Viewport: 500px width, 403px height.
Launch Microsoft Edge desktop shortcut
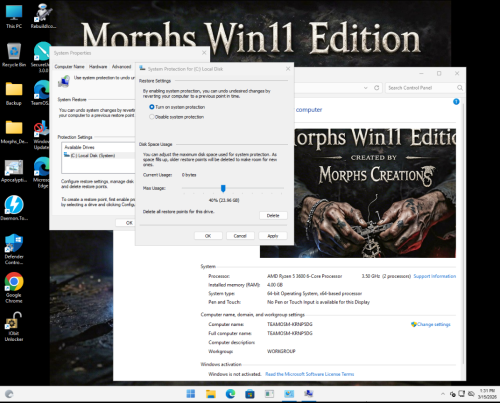point(41,173)
